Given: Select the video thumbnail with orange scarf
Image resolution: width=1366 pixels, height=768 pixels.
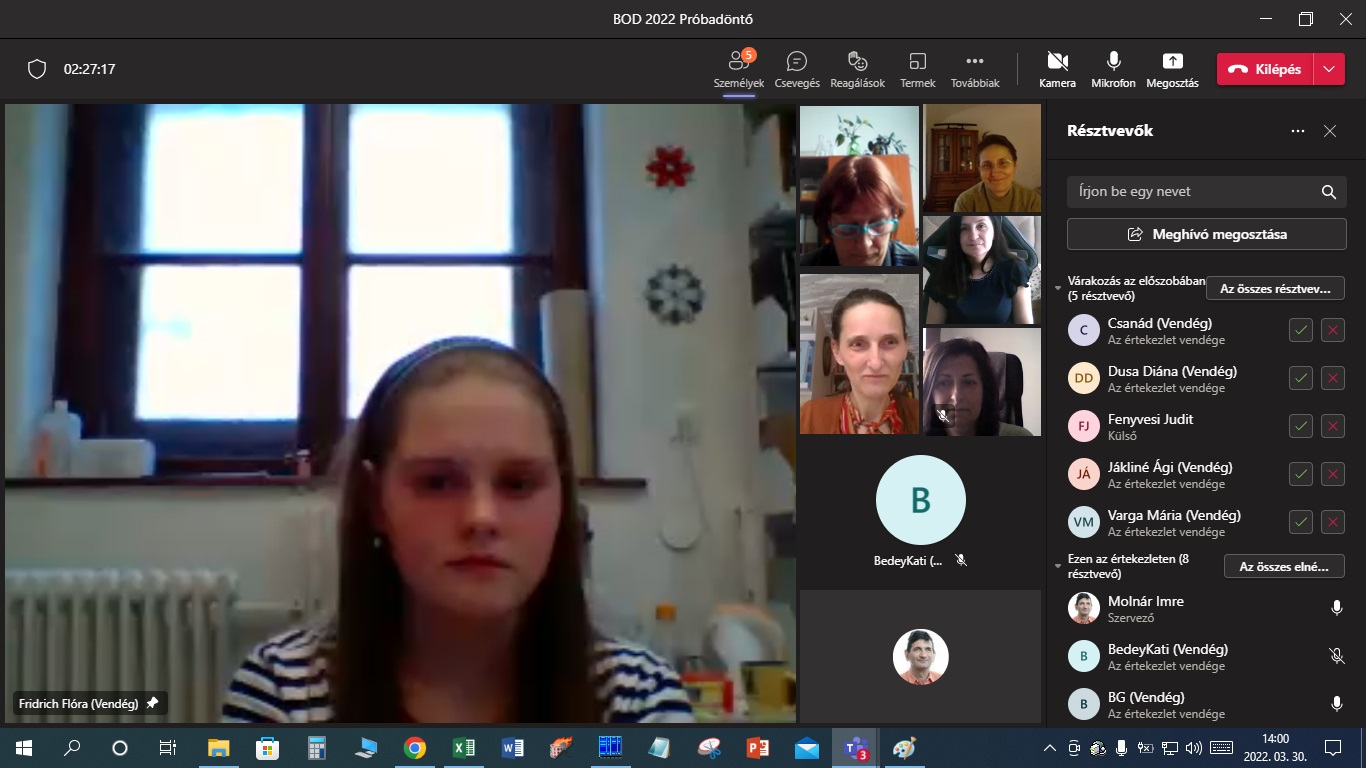Looking at the screenshot, I should (x=859, y=353).
